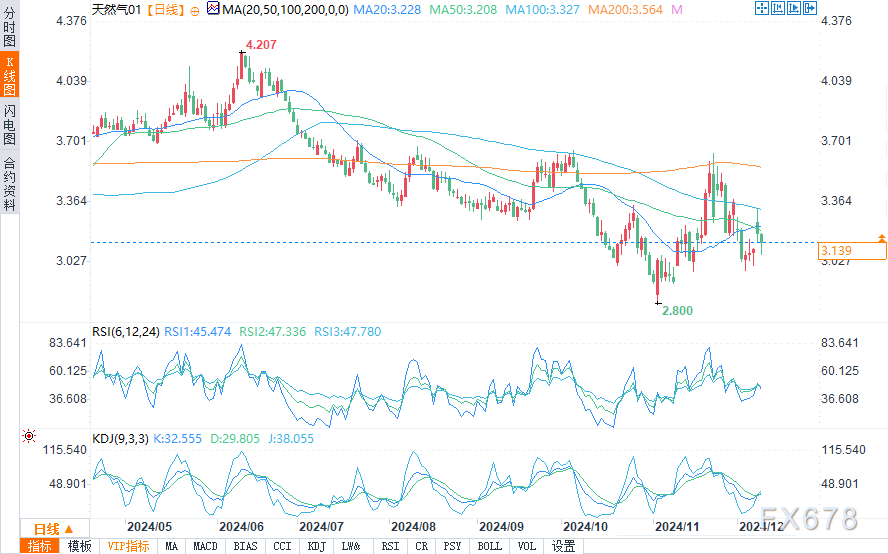Click the MA20:3.228 value label

click(x=387, y=10)
